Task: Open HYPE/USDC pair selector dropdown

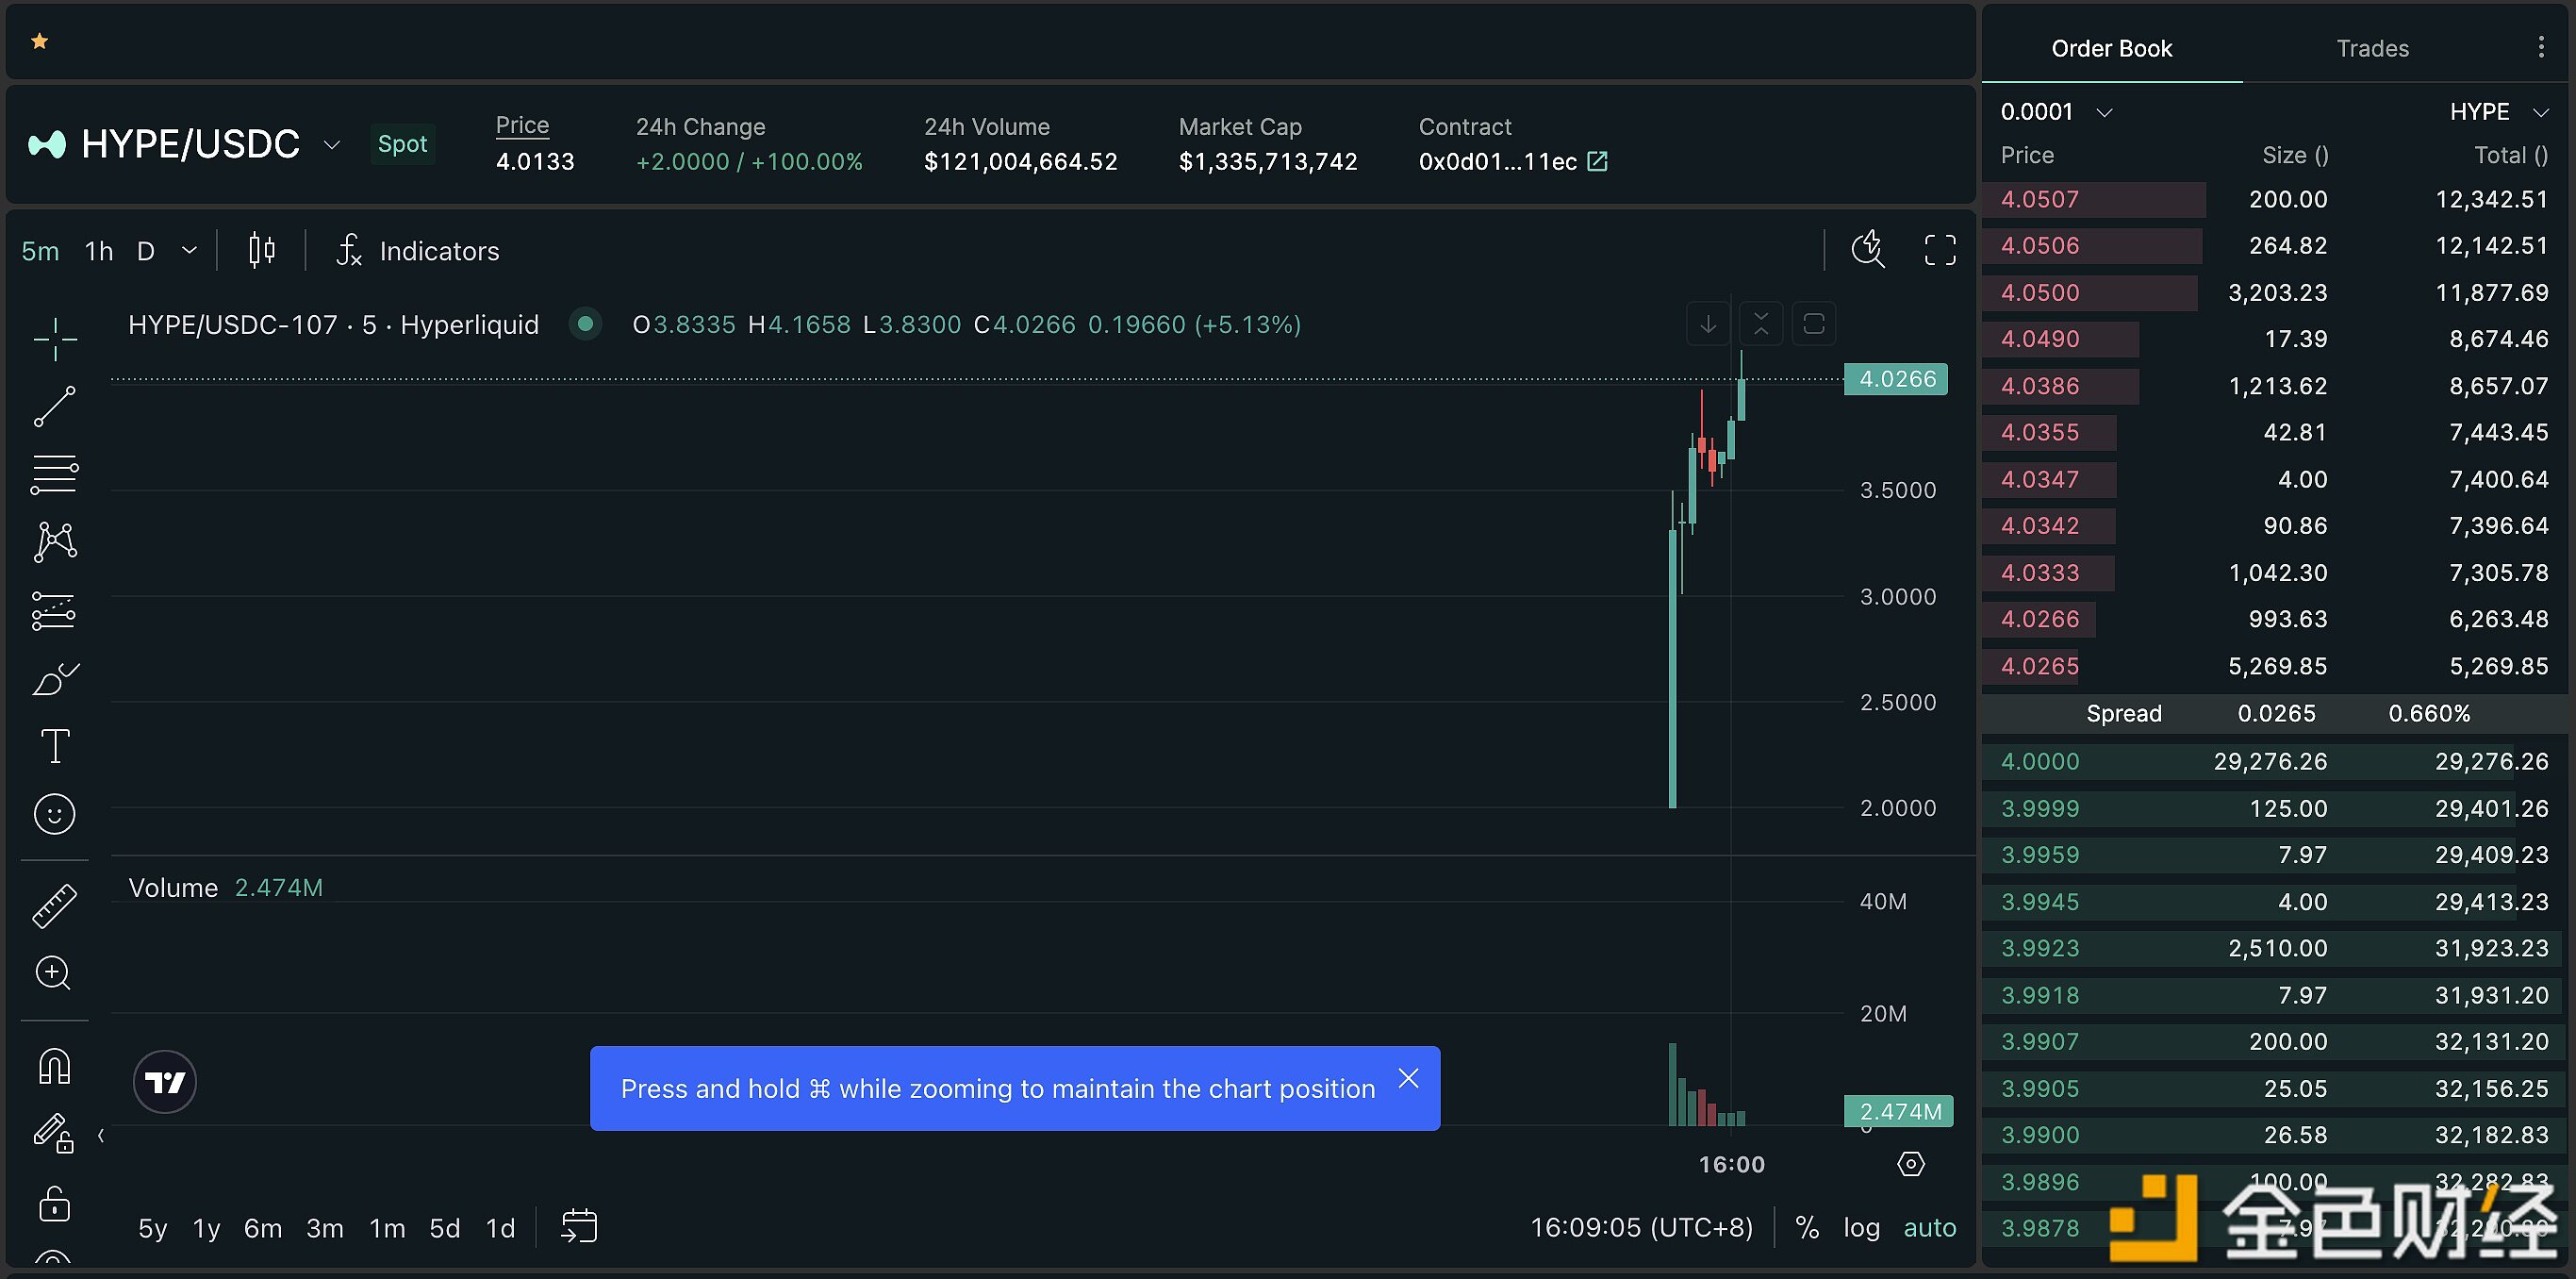Action: (332, 145)
